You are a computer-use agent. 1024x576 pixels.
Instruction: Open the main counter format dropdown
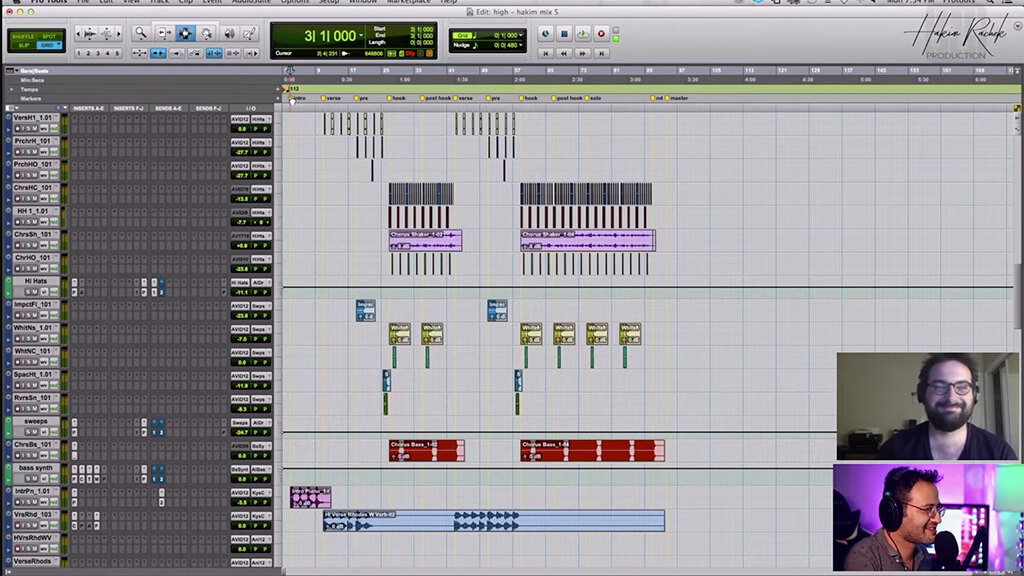click(362, 35)
